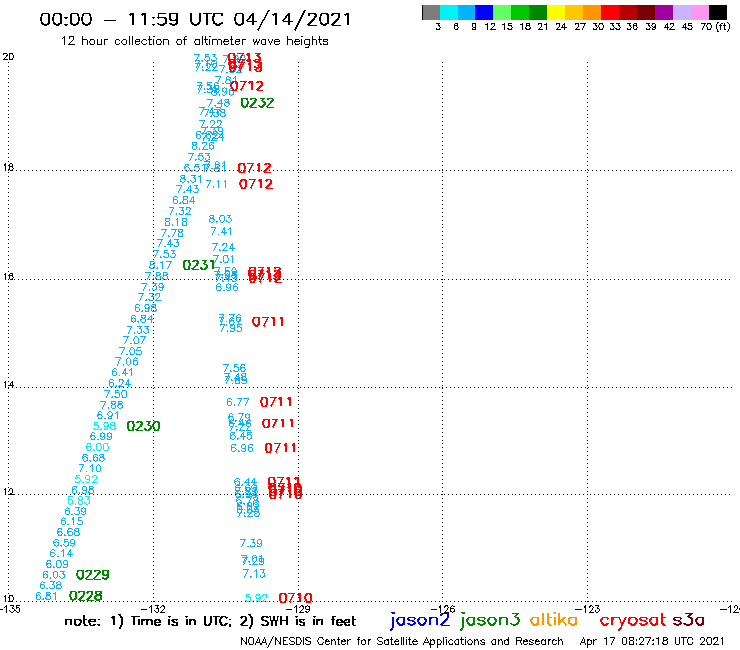This screenshot has height=650, width=740.
Task: Click the green time label '0231'
Action: (199, 265)
